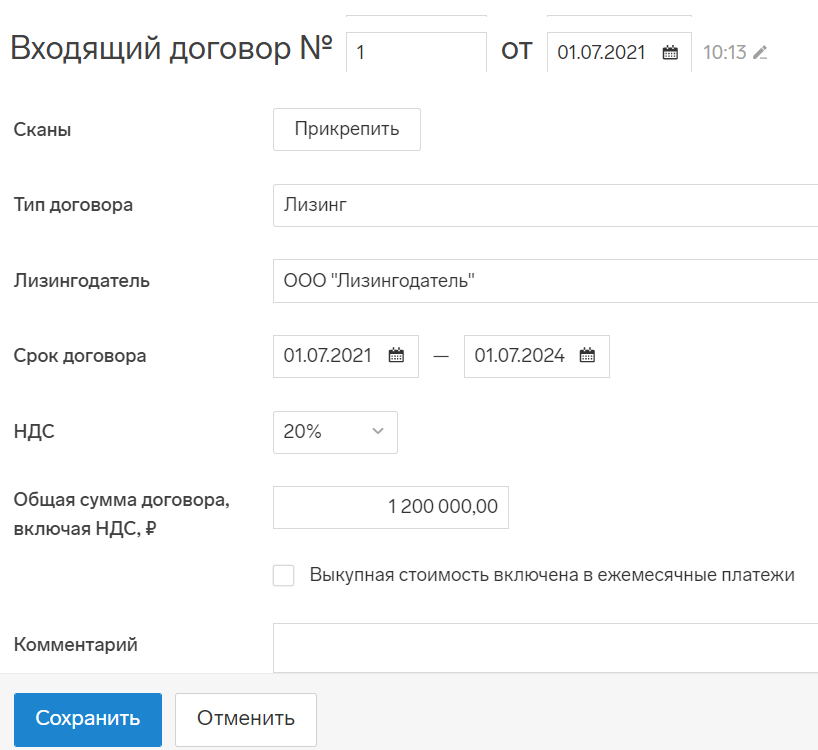Click the Общая сумма договора label
Screen dimensions: 818x750
pos(122,514)
